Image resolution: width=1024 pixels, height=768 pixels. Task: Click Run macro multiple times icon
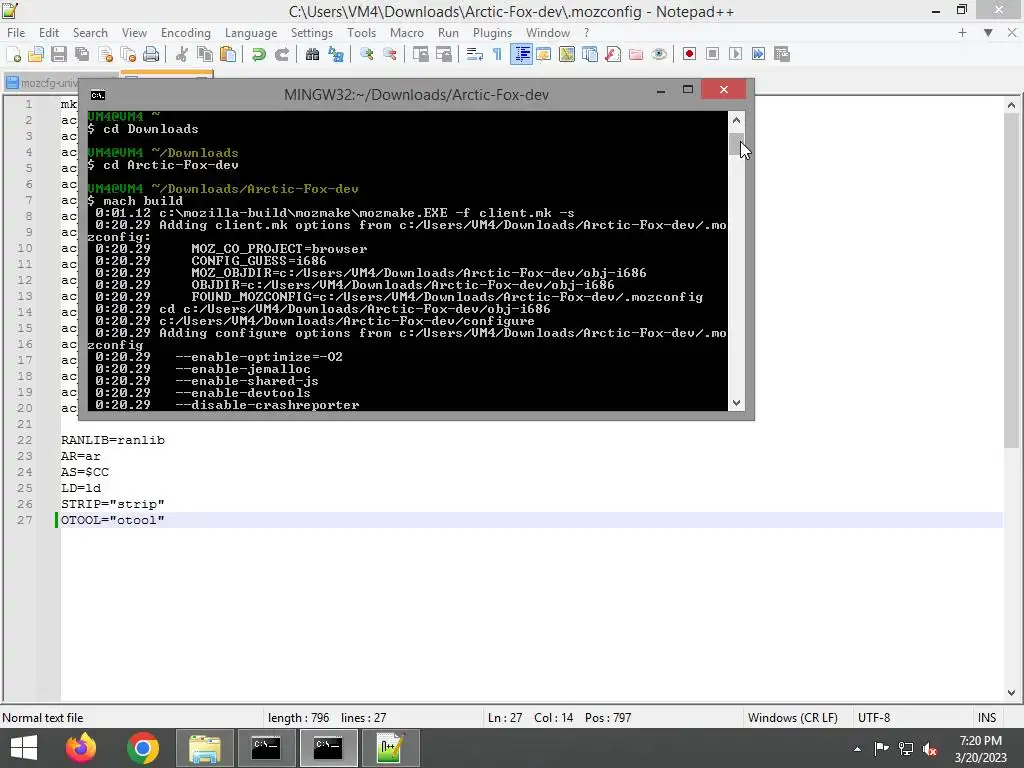(758, 54)
